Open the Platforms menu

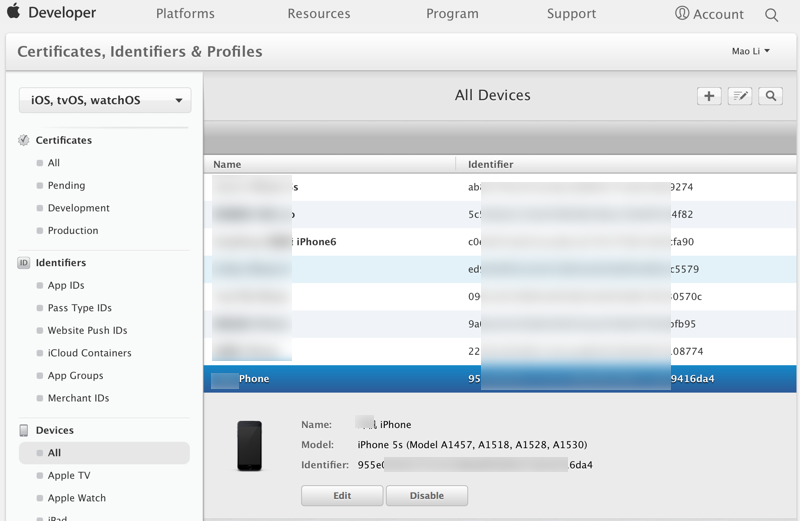185,14
